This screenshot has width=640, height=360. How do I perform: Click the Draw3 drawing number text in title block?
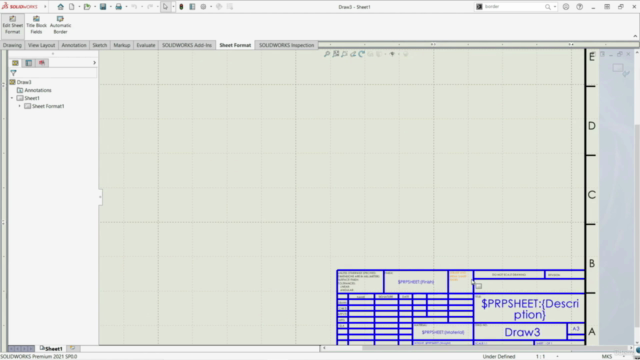click(x=522, y=332)
